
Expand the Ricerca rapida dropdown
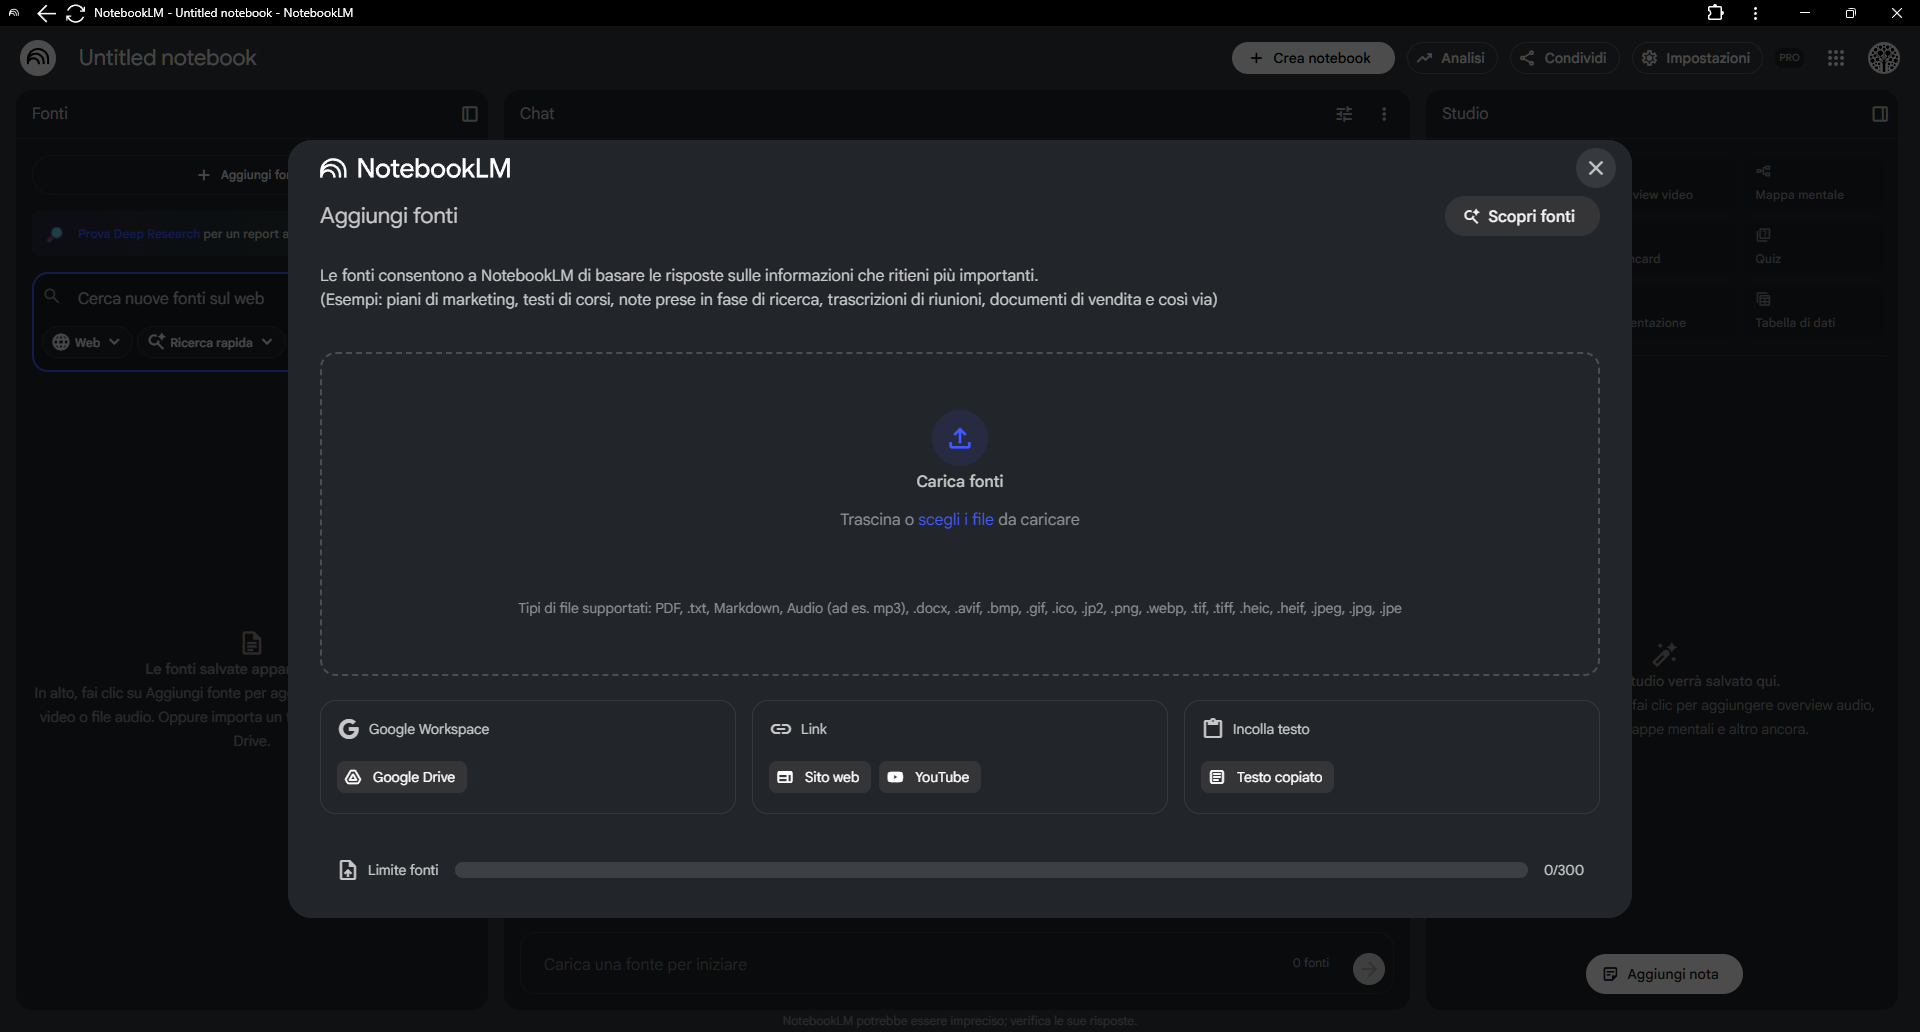pyautogui.click(x=211, y=342)
